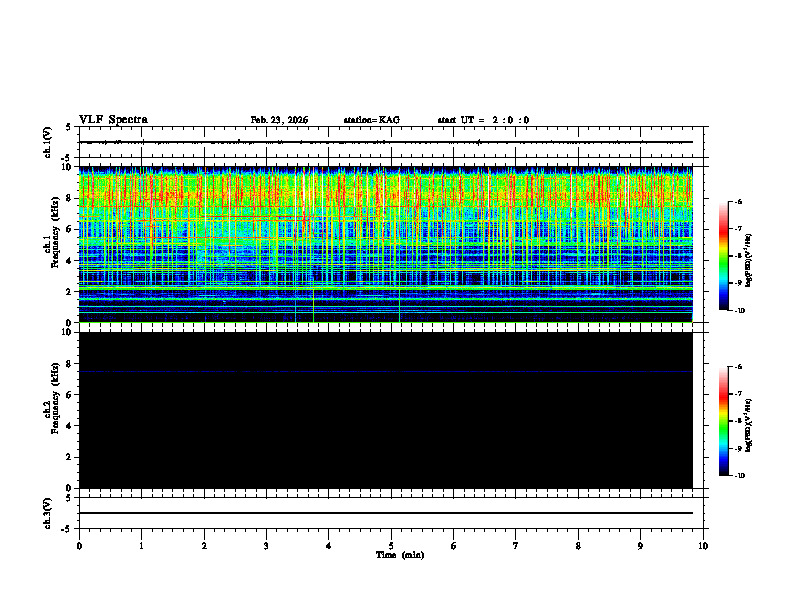
Task: Click time axis tick label "9"
Action: [640, 546]
